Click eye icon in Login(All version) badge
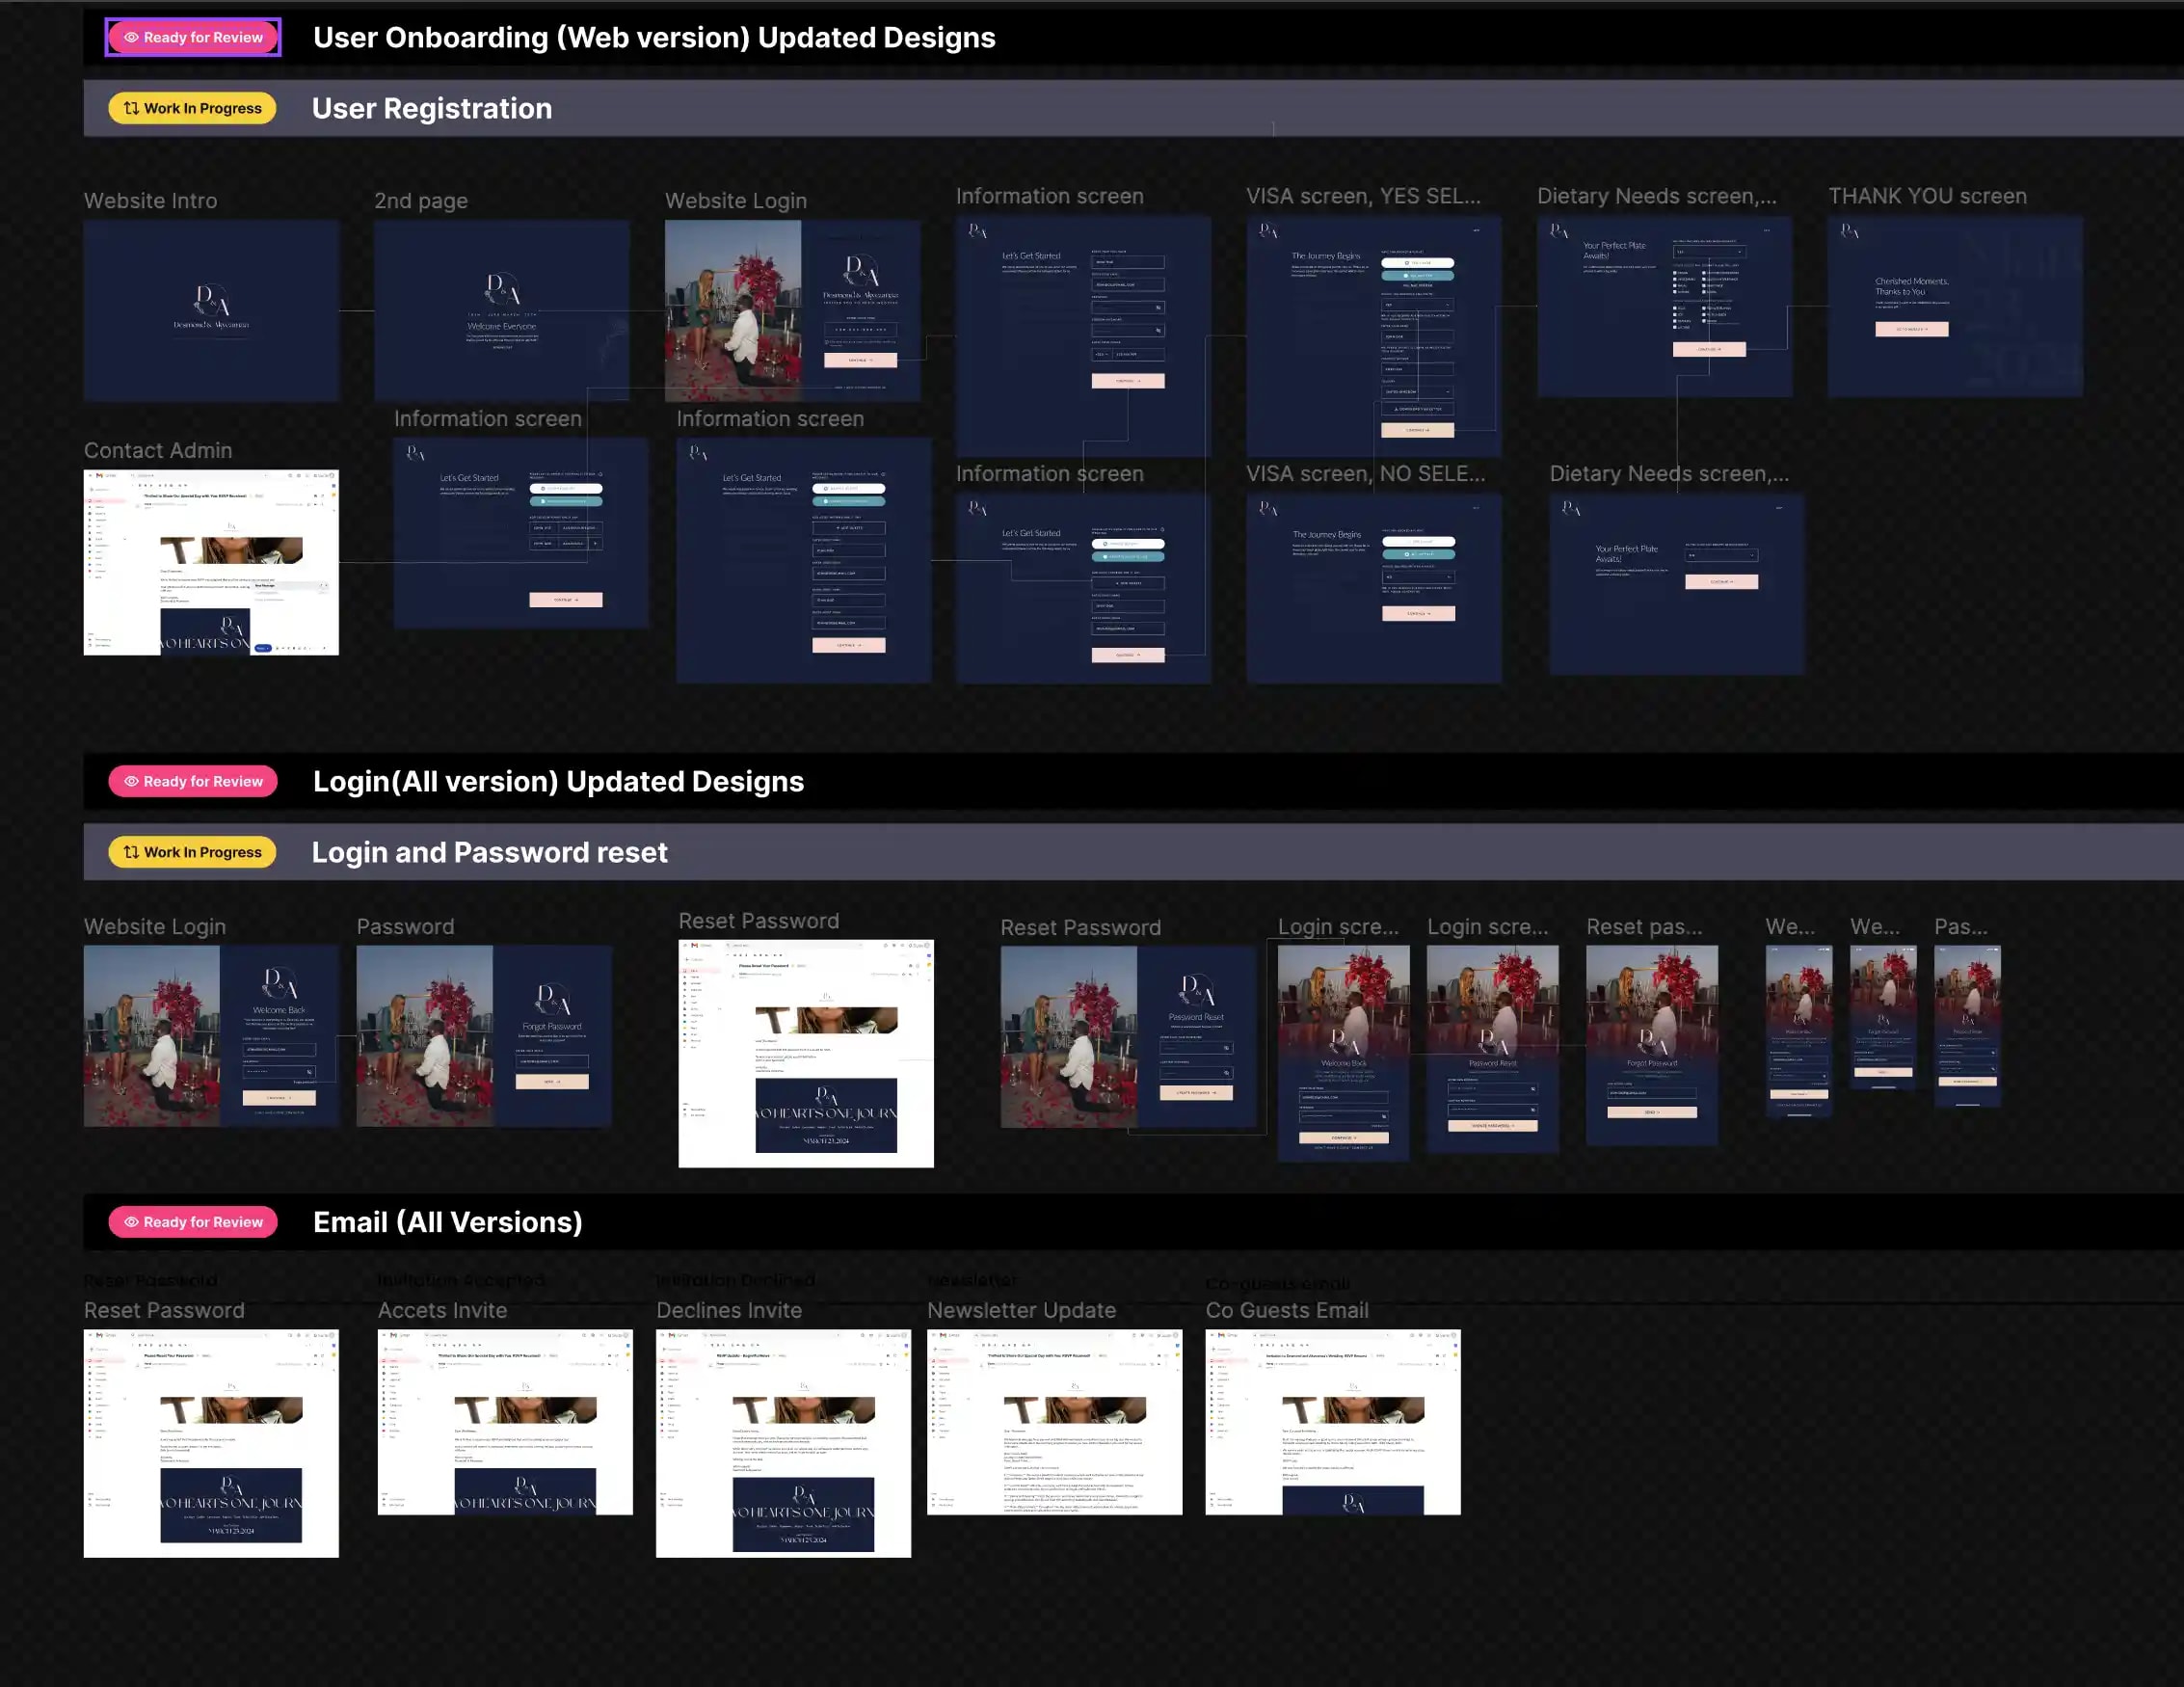 point(131,781)
